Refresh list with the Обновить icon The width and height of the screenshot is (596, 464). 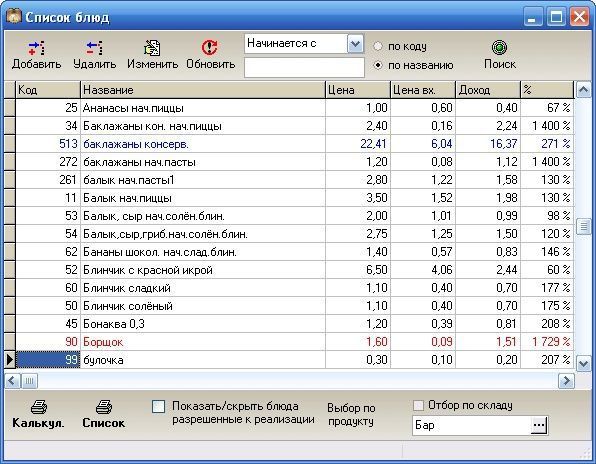[x=210, y=48]
